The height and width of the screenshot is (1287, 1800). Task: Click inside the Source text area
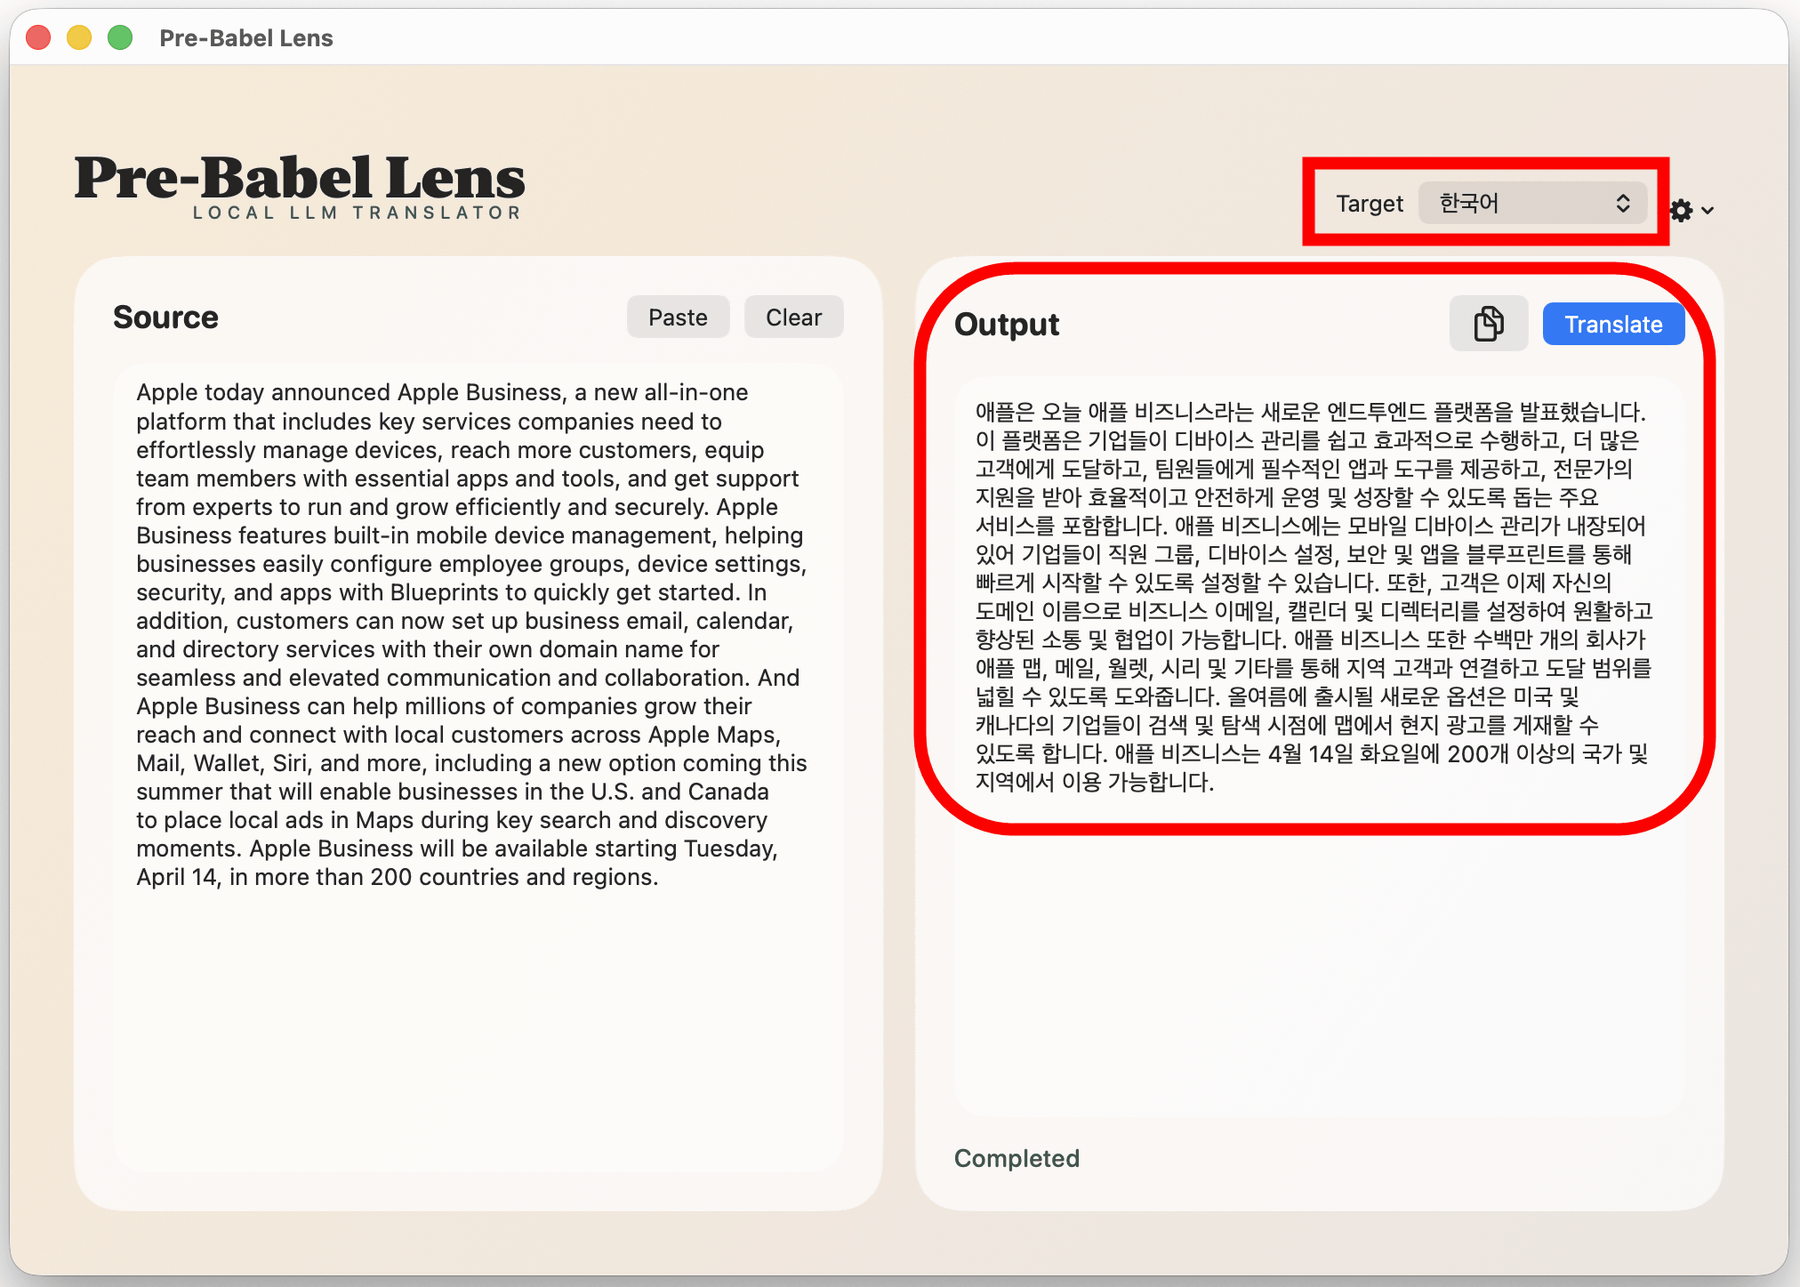pos(478,767)
